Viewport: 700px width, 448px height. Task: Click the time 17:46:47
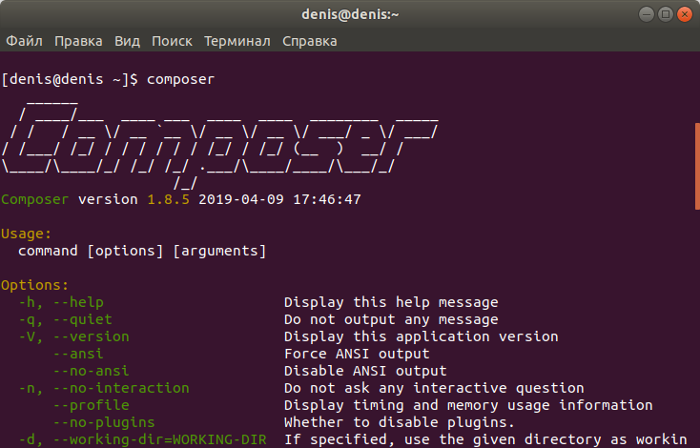coord(327,199)
